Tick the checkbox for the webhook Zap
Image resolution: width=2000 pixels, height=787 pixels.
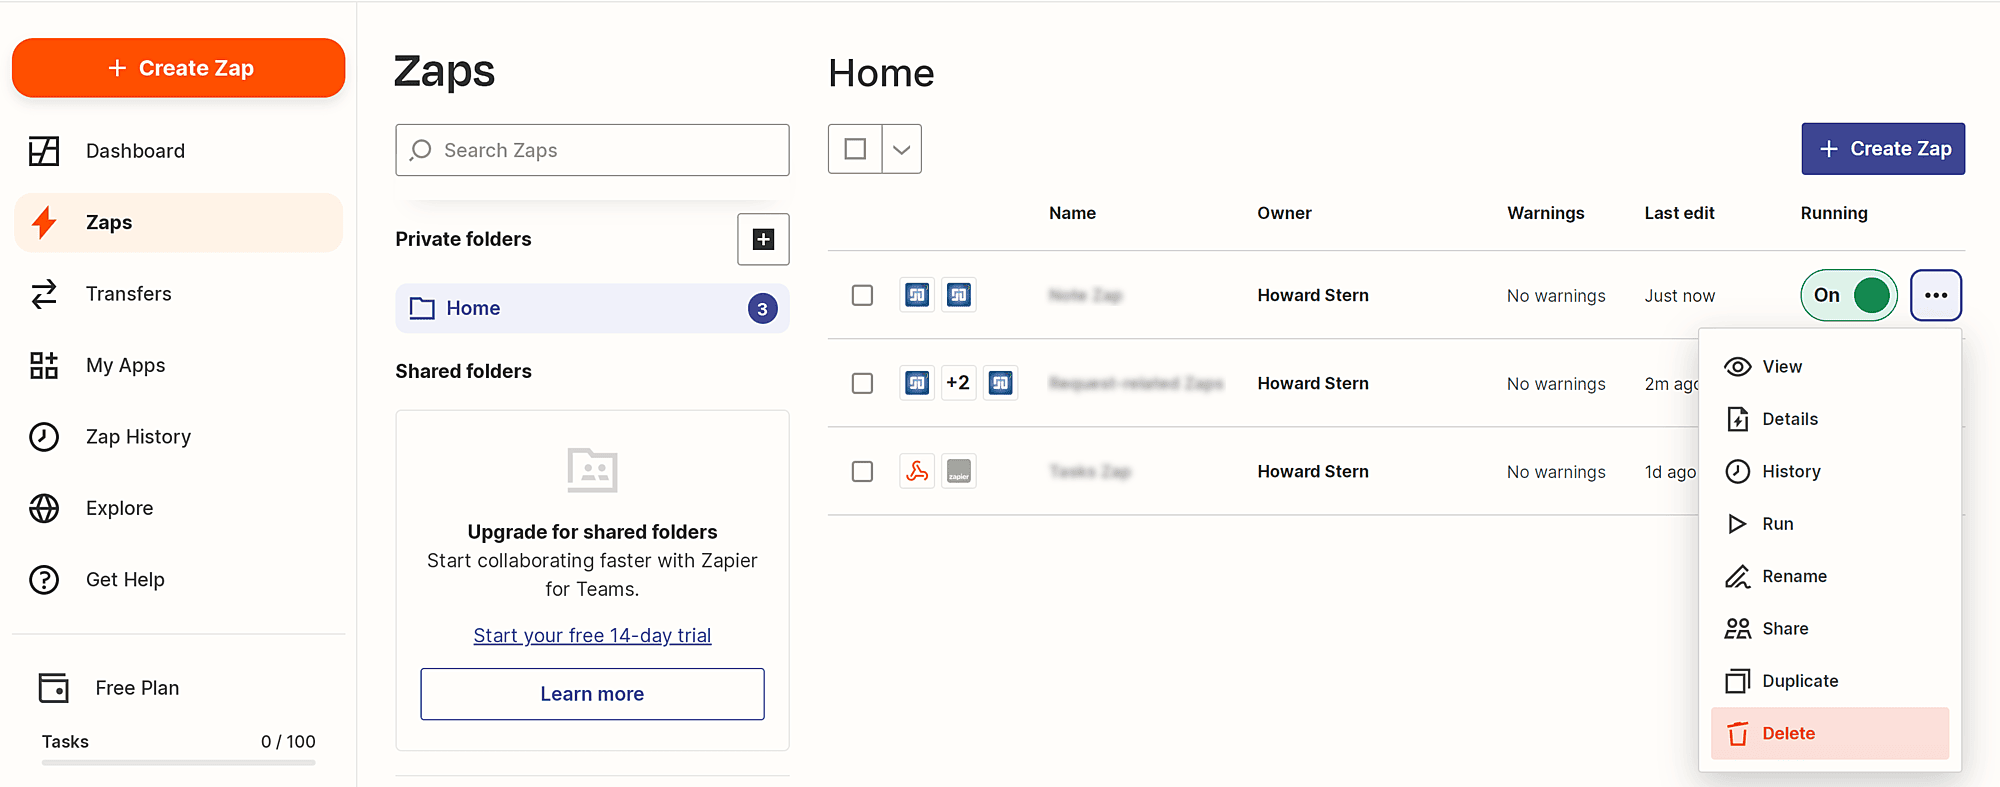click(x=862, y=471)
